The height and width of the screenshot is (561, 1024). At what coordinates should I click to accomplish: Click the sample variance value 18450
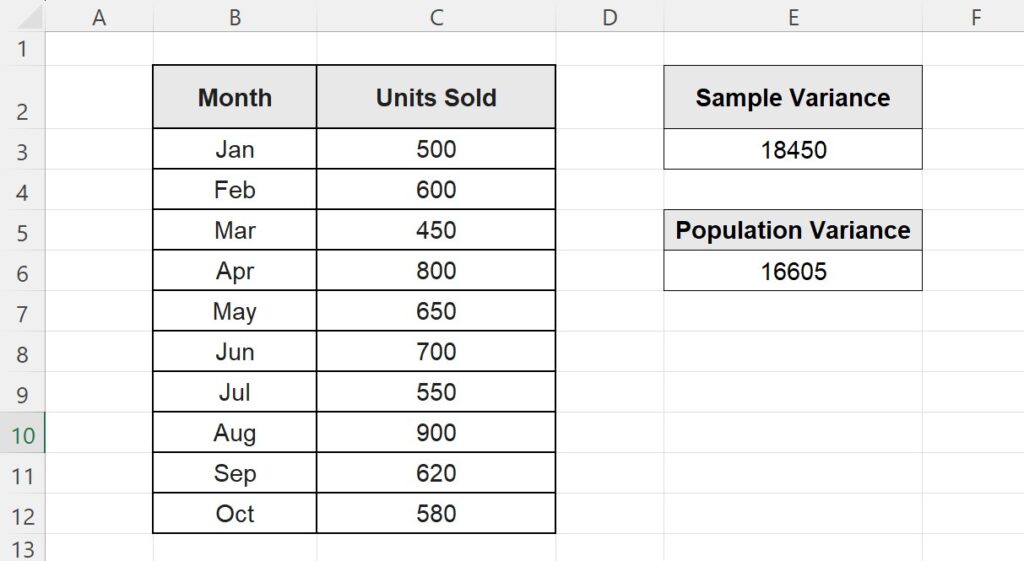click(x=793, y=150)
